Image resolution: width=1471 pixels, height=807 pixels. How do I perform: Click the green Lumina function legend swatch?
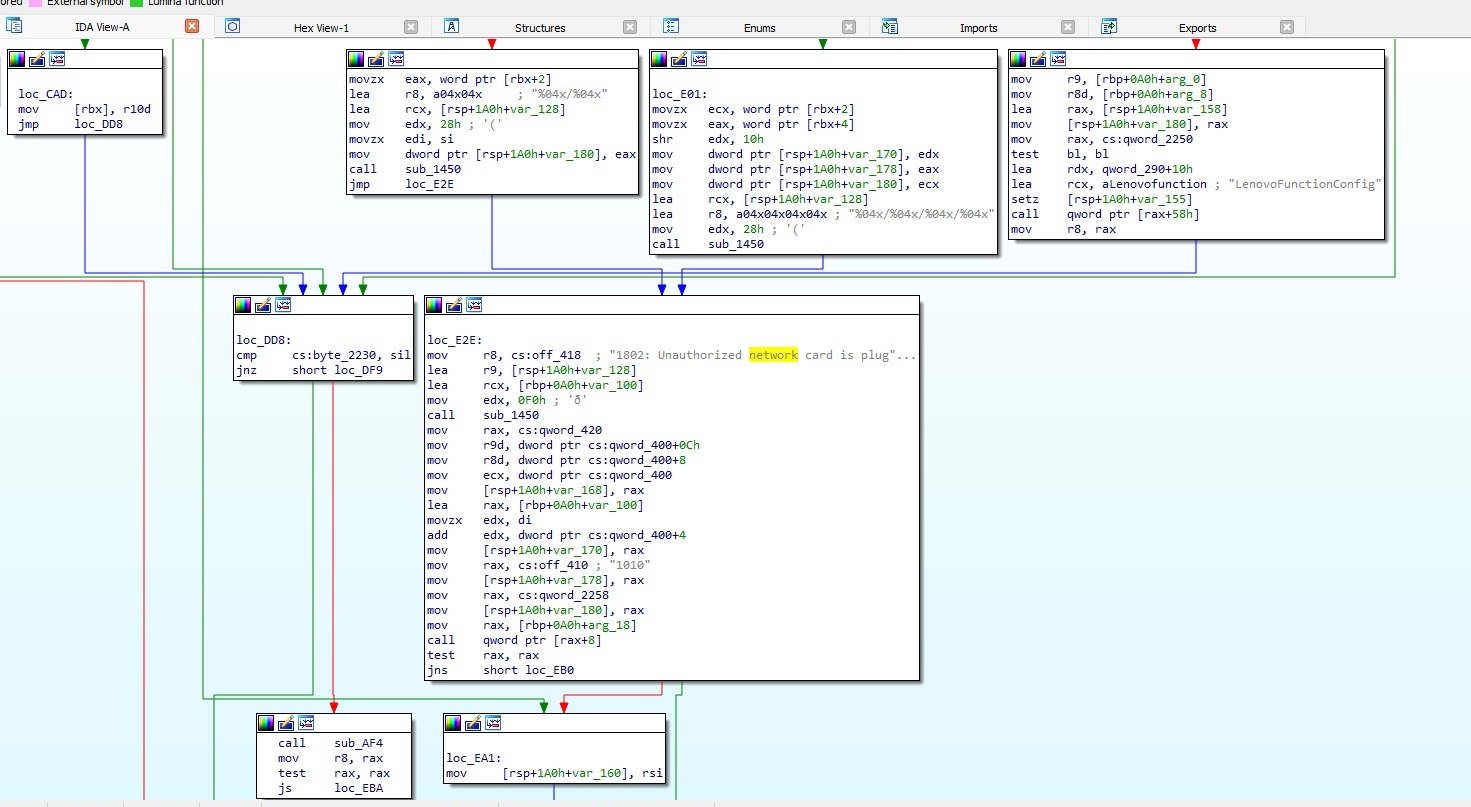(x=136, y=3)
